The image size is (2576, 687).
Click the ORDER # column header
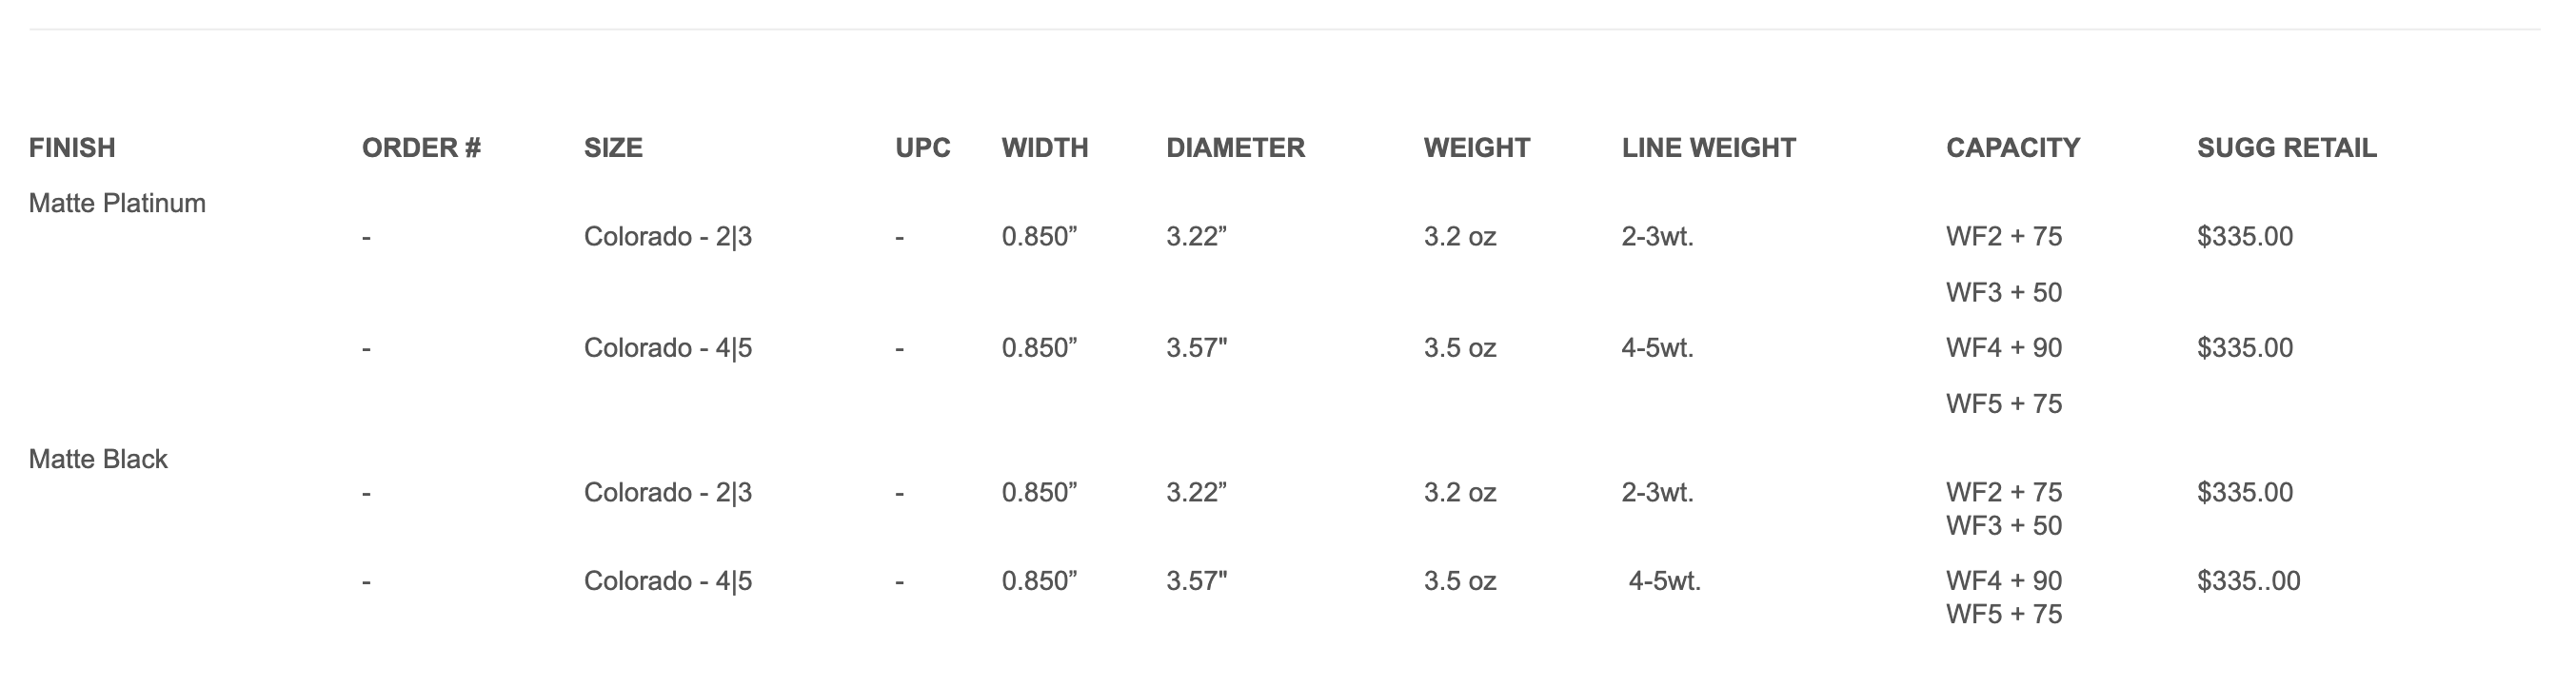[x=421, y=148]
